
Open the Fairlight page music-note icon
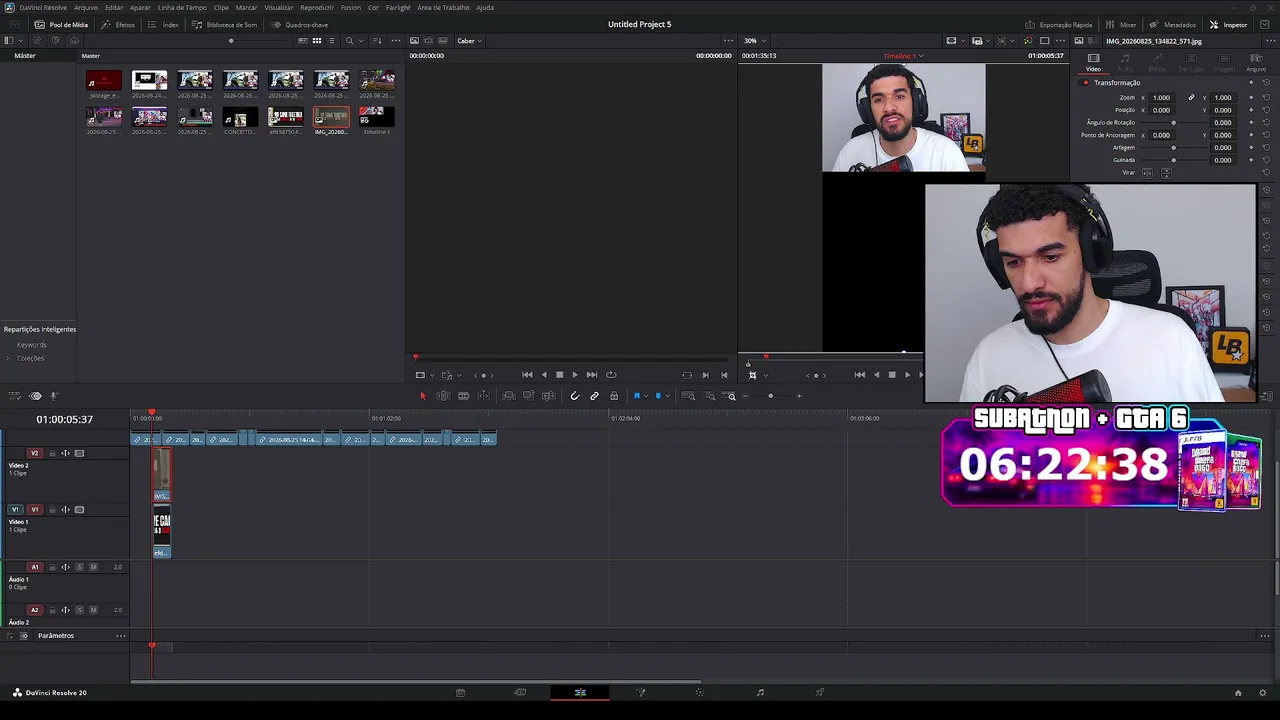coord(760,692)
